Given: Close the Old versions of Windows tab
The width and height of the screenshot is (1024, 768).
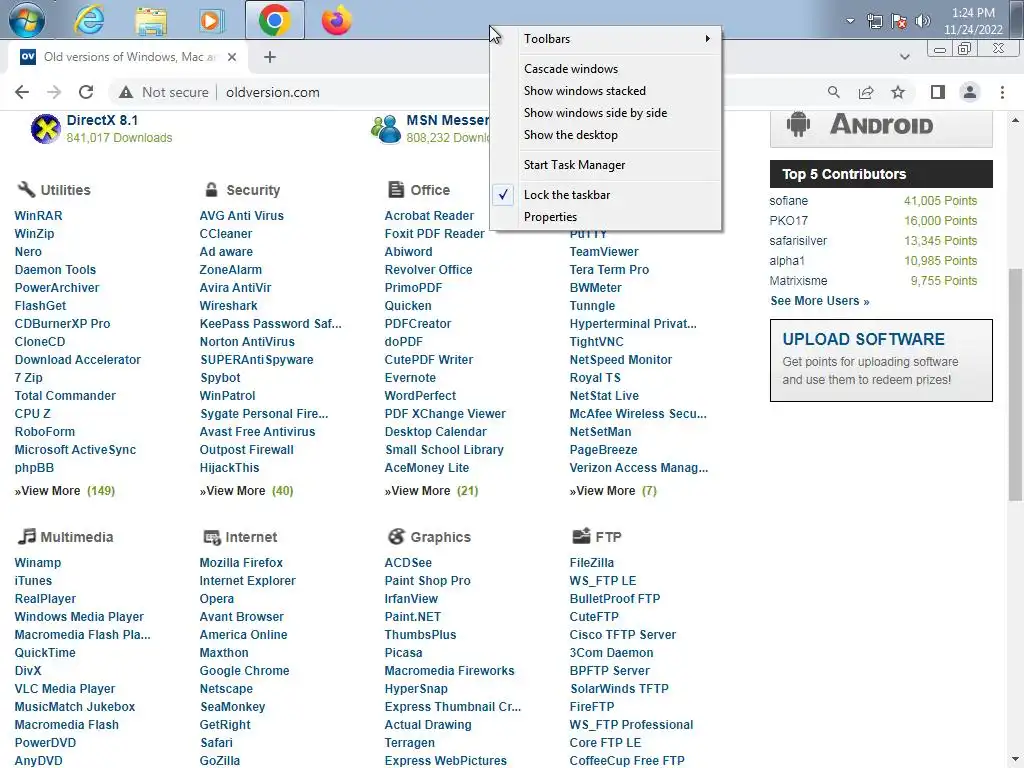Looking at the screenshot, I should [x=232, y=57].
